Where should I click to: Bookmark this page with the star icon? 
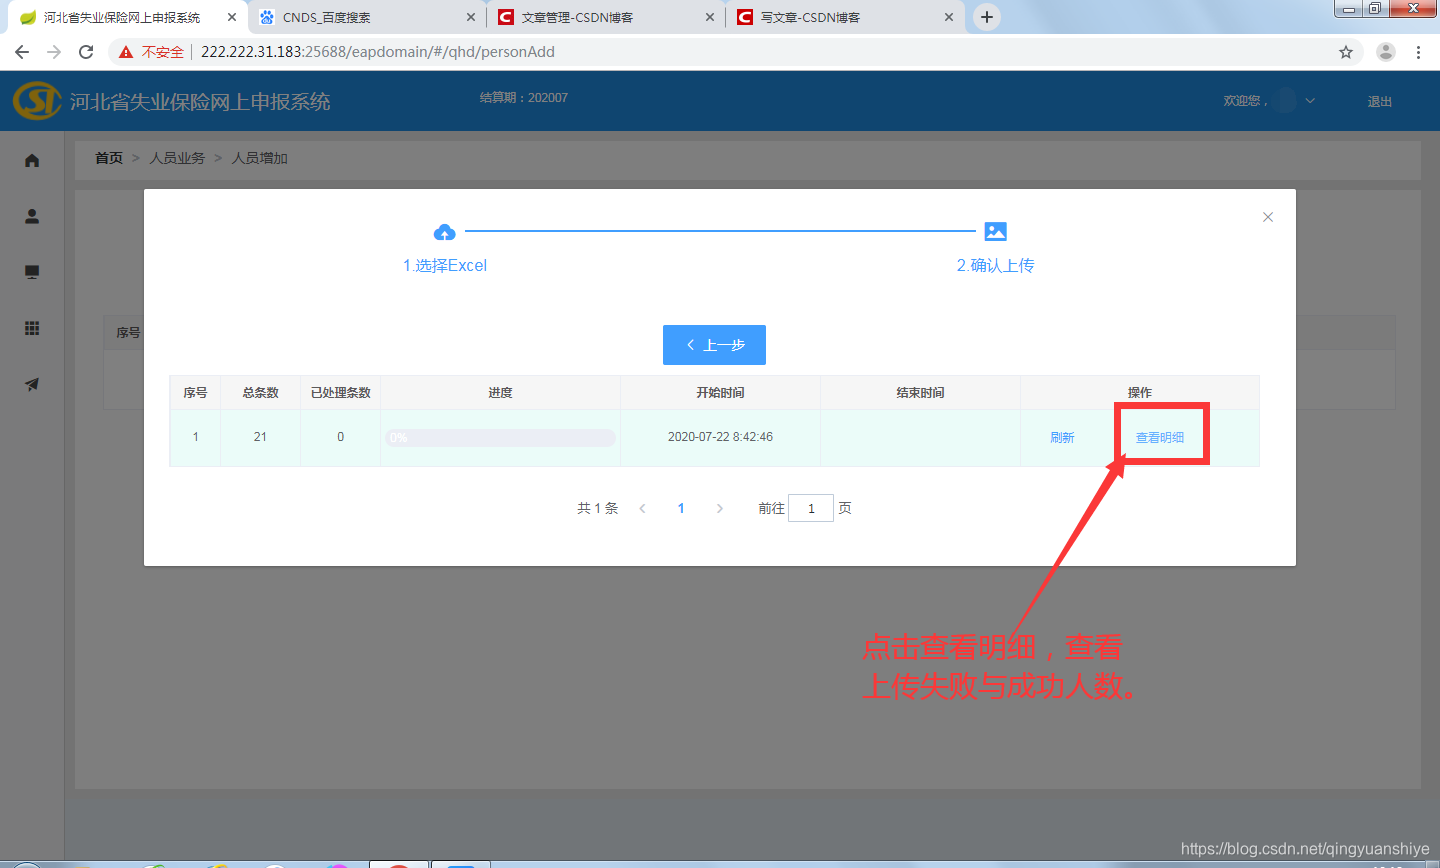1346,52
